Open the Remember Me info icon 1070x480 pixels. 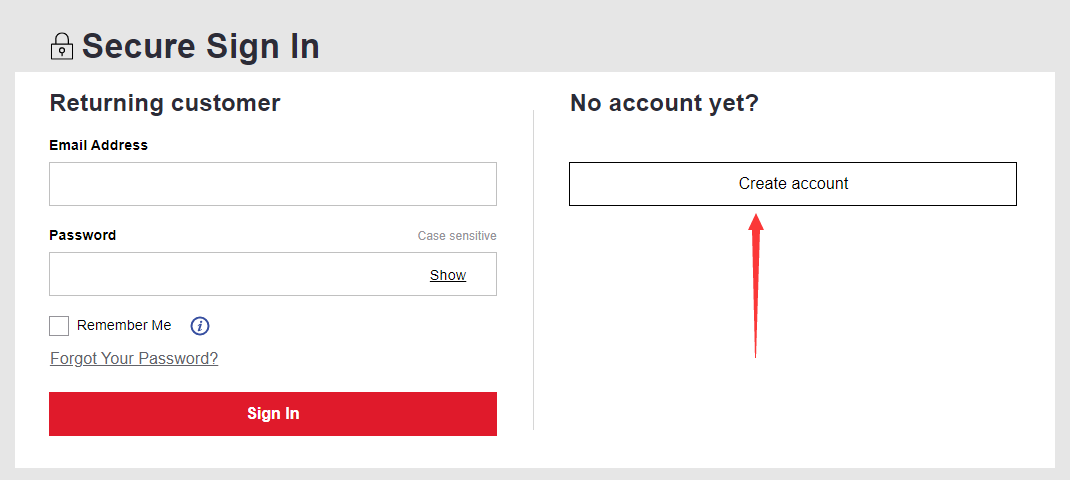point(200,326)
